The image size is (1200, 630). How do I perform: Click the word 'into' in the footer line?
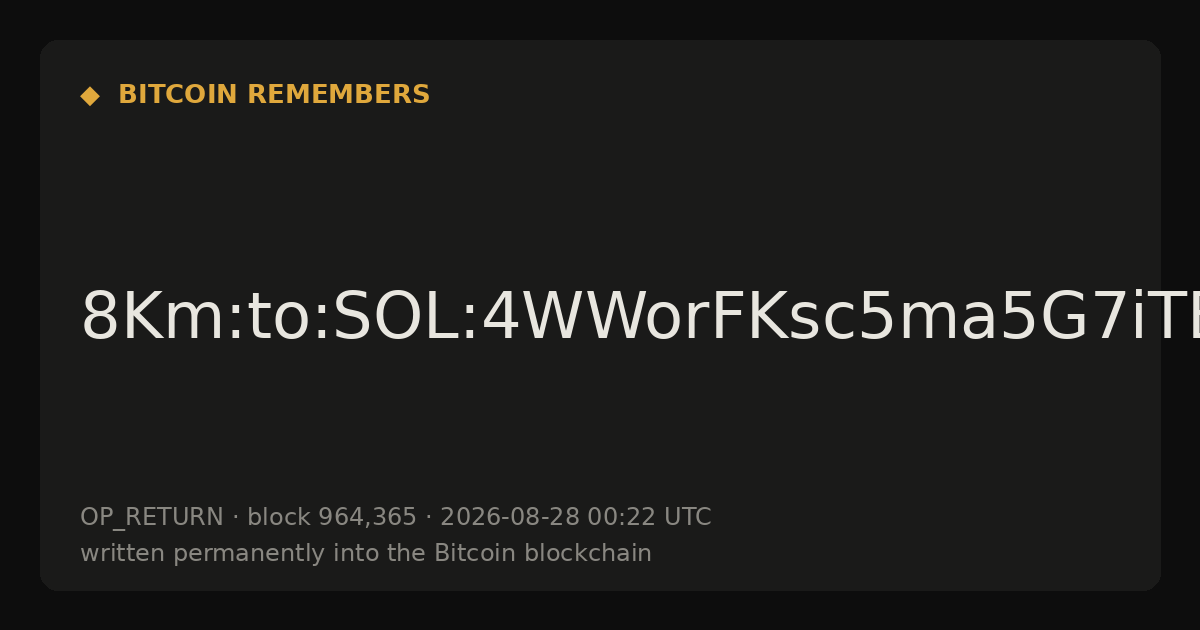(x=321, y=553)
